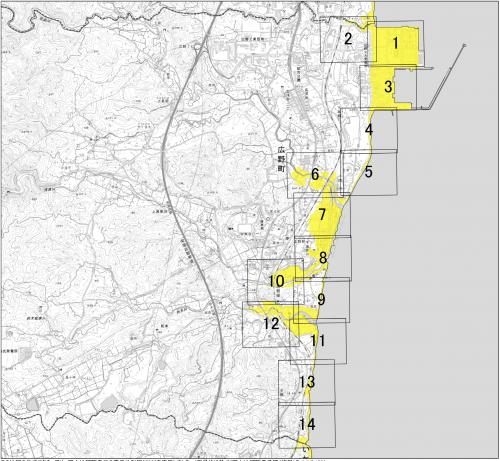Image resolution: width=500 pixels, height=461 pixels.
Task: Click map section number 10
Action: coord(277,281)
